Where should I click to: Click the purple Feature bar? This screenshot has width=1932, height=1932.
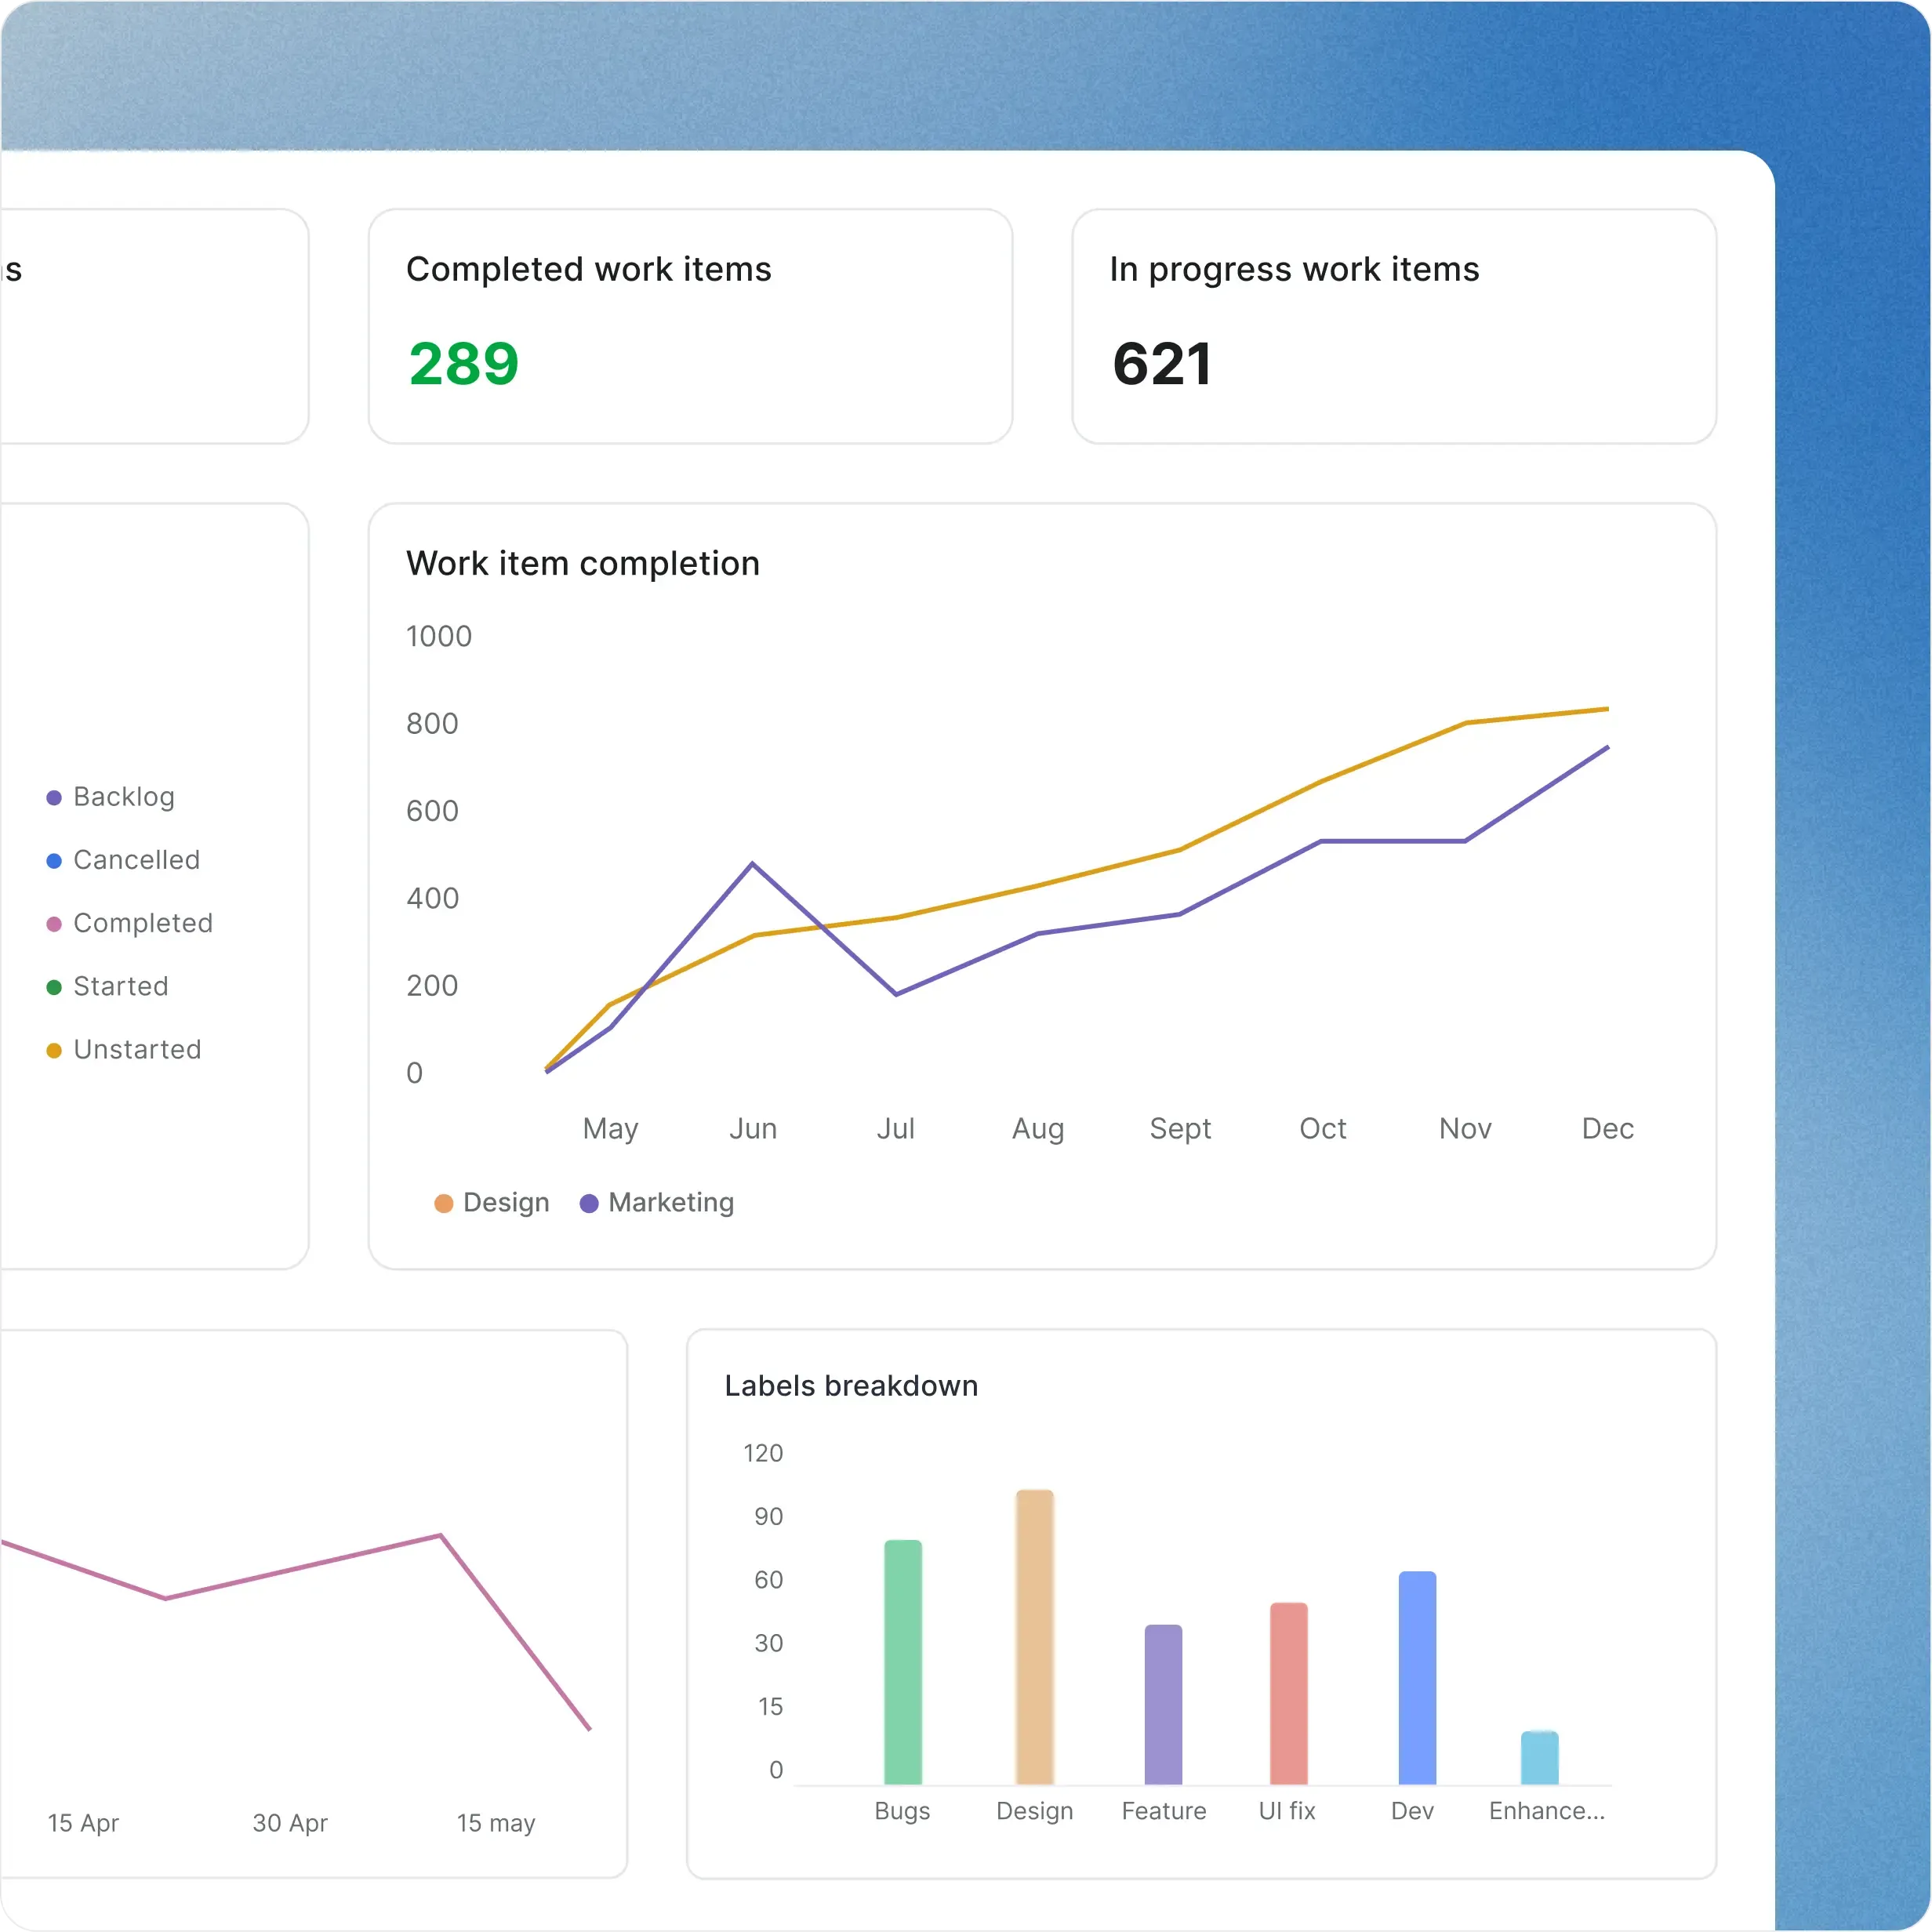click(1163, 1704)
